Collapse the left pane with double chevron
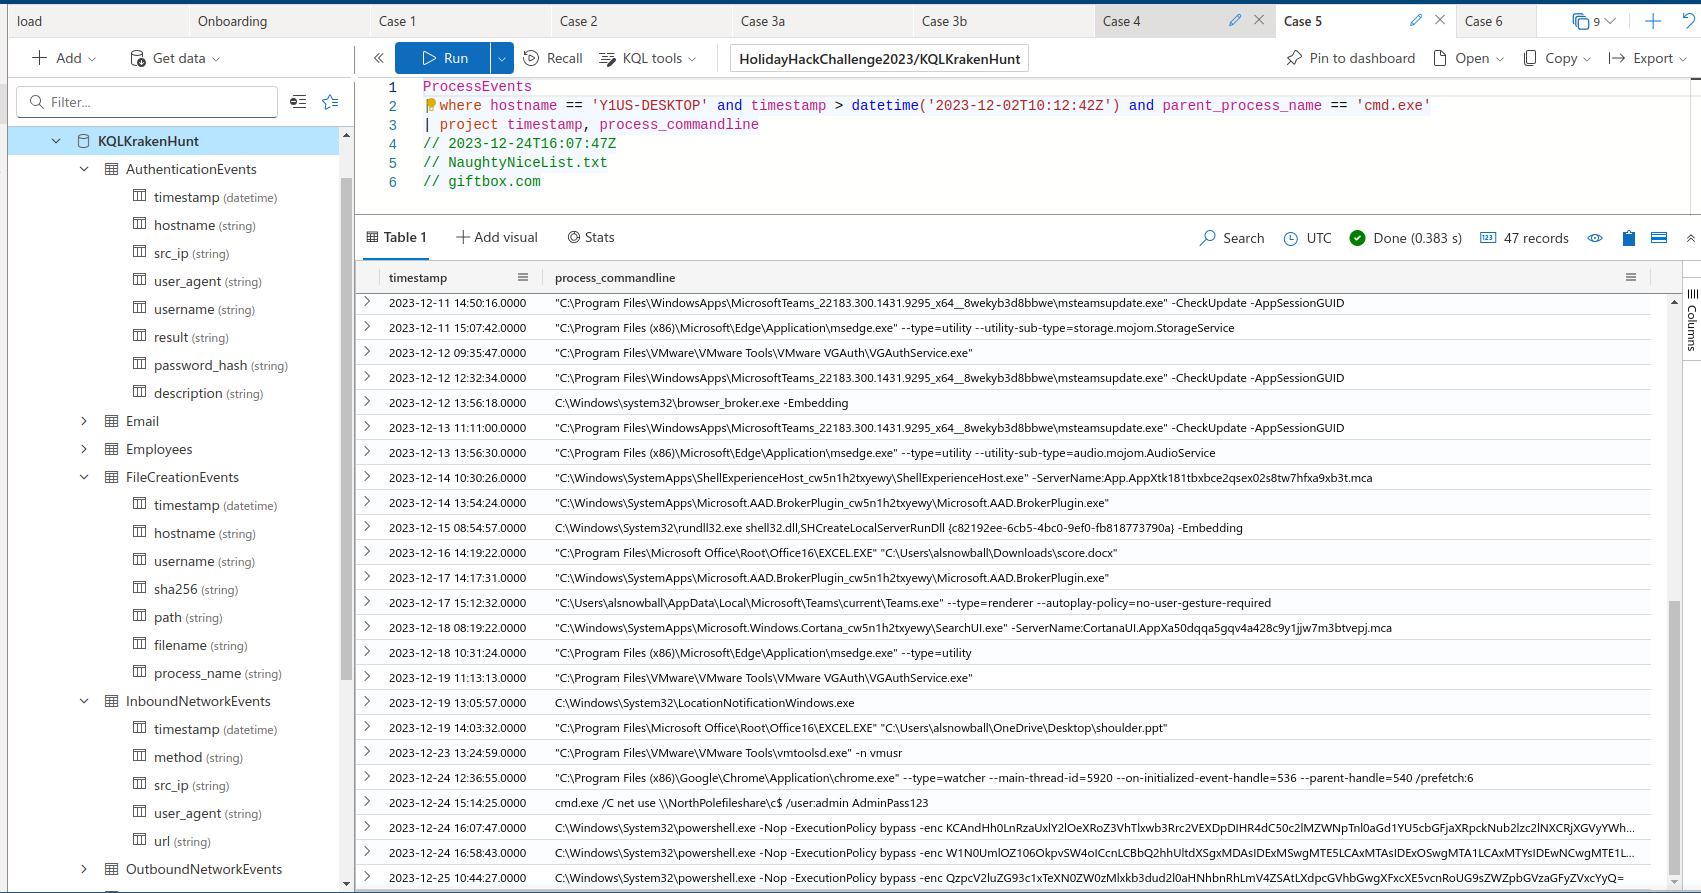This screenshot has width=1701, height=893. tap(379, 58)
